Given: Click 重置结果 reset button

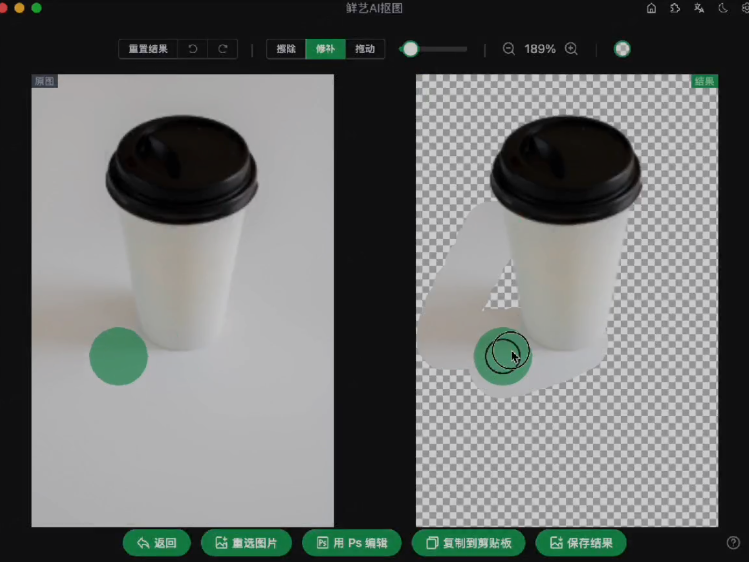Looking at the screenshot, I should pyautogui.click(x=148, y=49).
